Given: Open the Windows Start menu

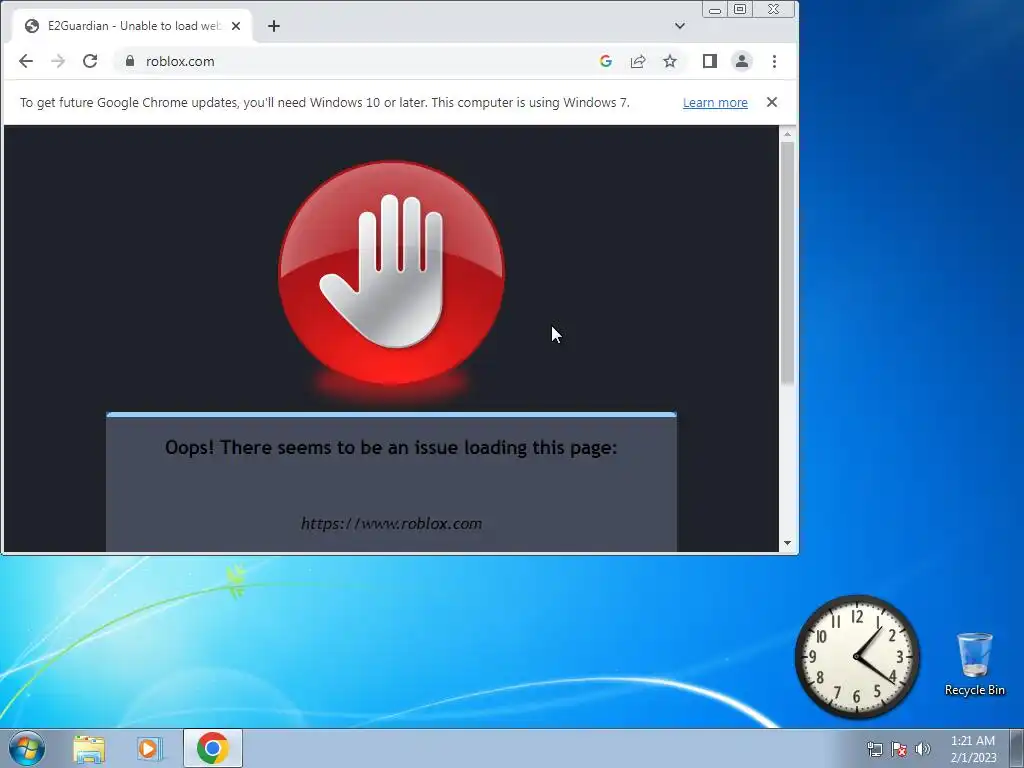Looking at the screenshot, I should pyautogui.click(x=27, y=748).
